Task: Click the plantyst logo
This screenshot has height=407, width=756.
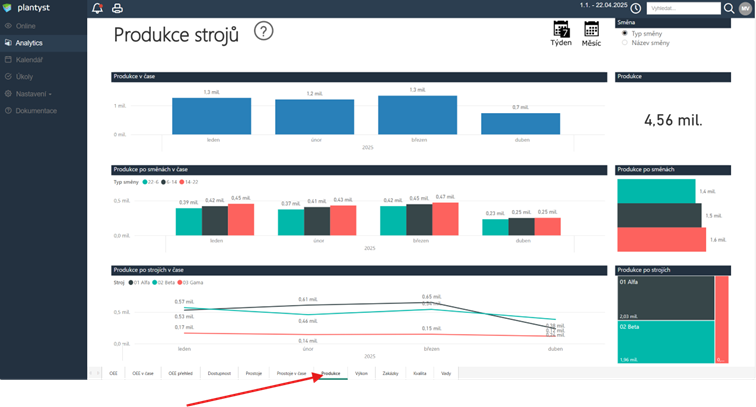Action: 27,8
